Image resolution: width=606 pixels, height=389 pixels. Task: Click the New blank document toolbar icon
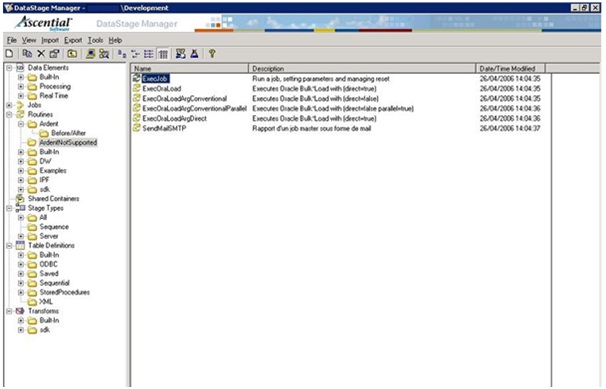pyautogui.click(x=10, y=54)
